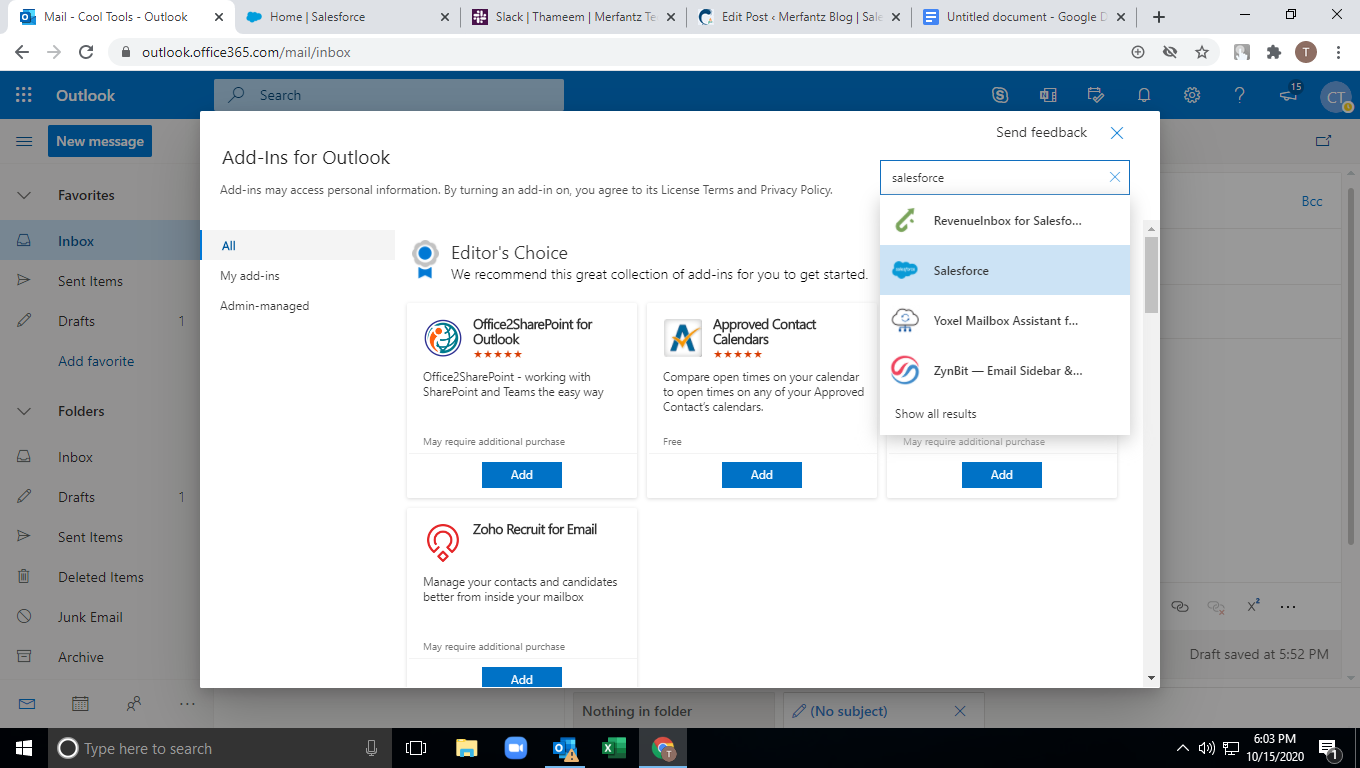This screenshot has width=1360, height=768.
Task: Clear the salesforce search text
Action: 1115,177
